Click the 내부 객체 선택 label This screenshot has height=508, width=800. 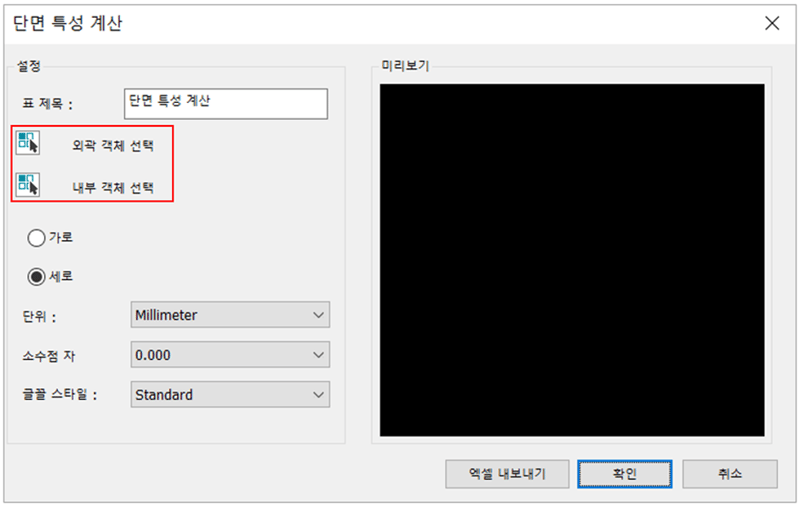point(113,188)
